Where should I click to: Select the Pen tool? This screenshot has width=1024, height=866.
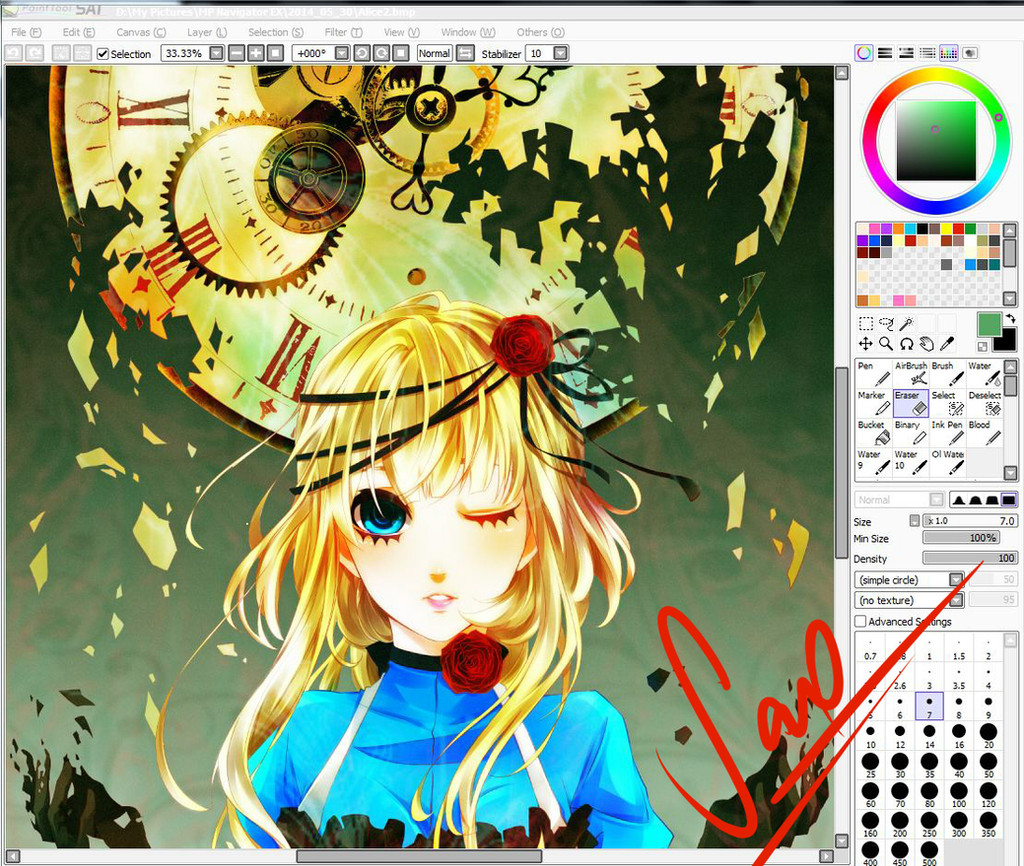click(874, 374)
